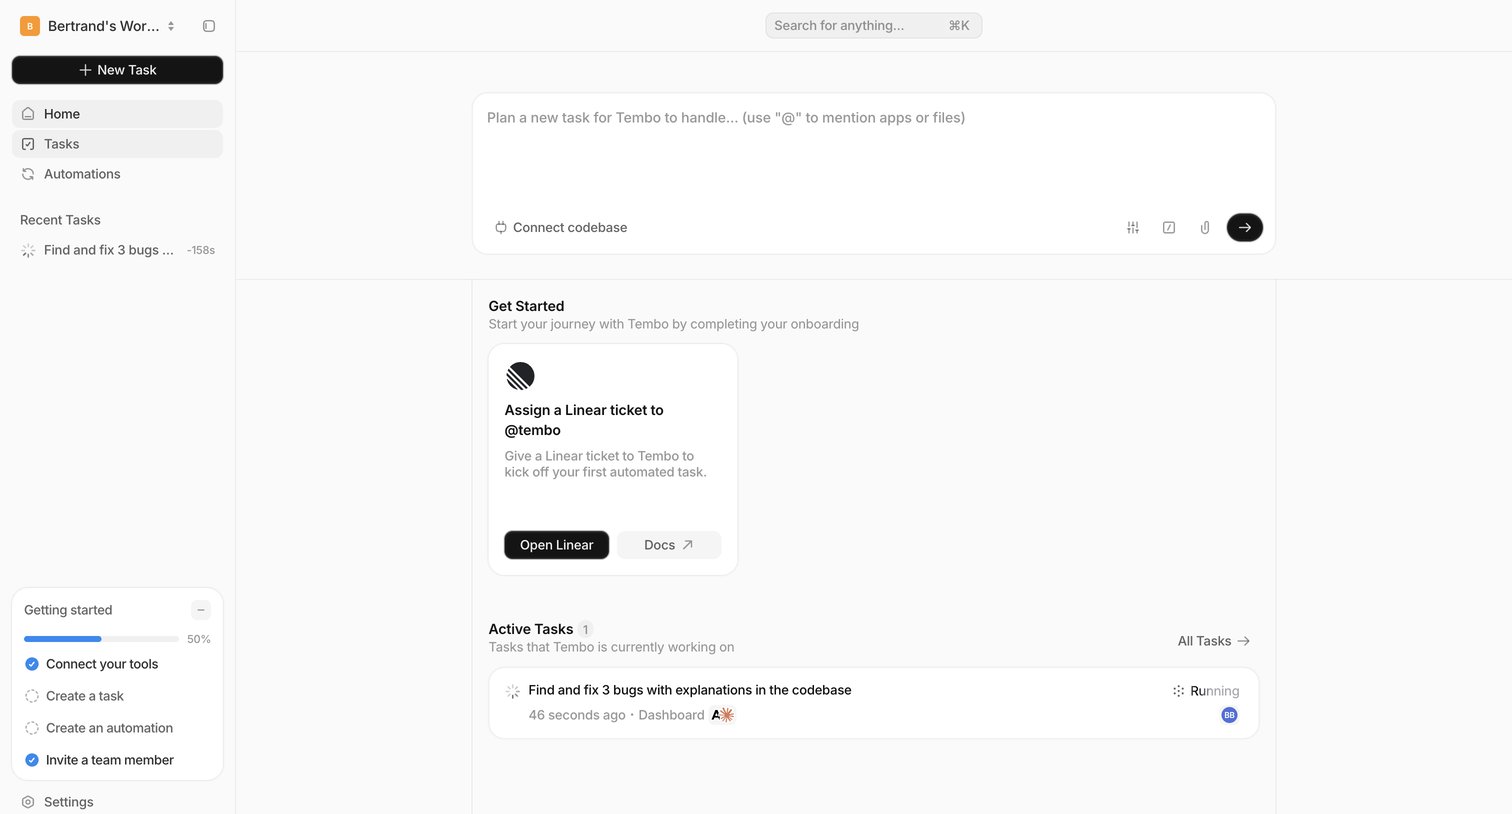Open recent task Find and fix 3 bugs
The height and width of the screenshot is (814, 1512).
(117, 250)
